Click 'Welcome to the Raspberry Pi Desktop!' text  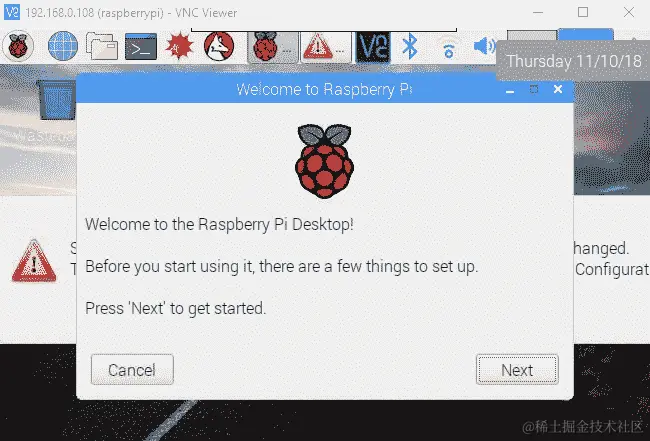point(219,225)
